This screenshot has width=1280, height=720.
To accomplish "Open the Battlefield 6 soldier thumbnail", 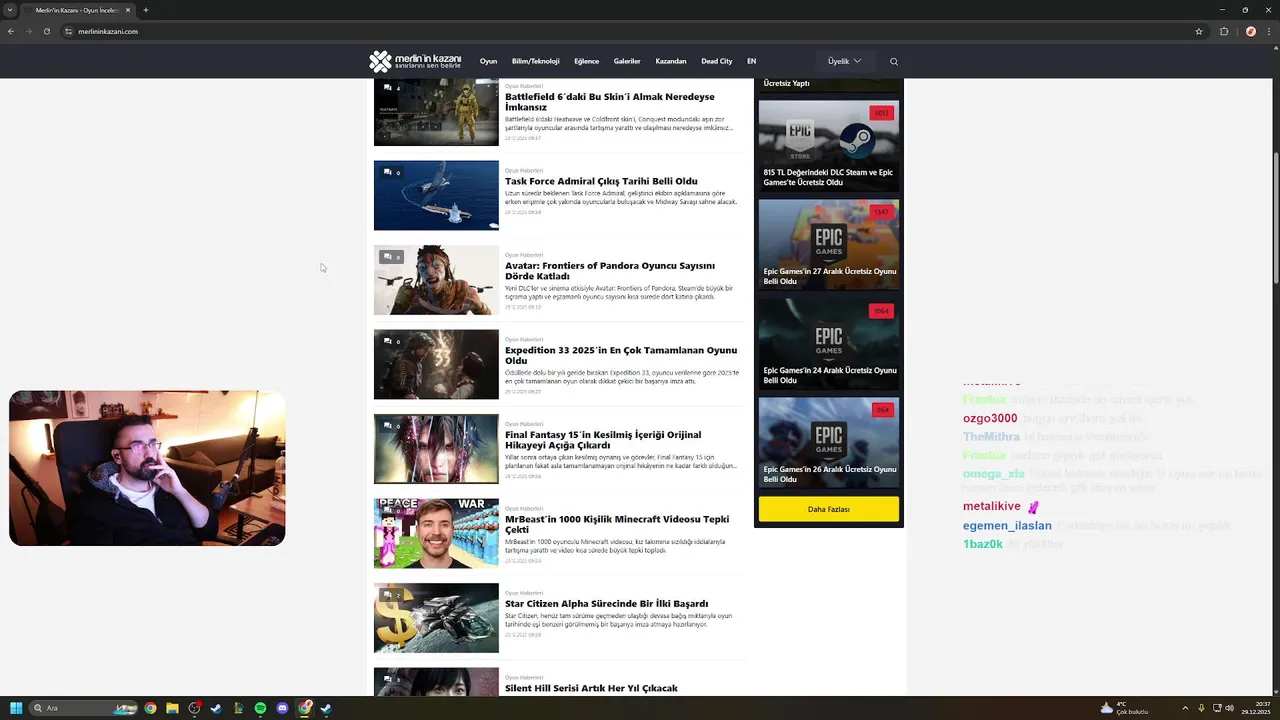I will [436, 112].
